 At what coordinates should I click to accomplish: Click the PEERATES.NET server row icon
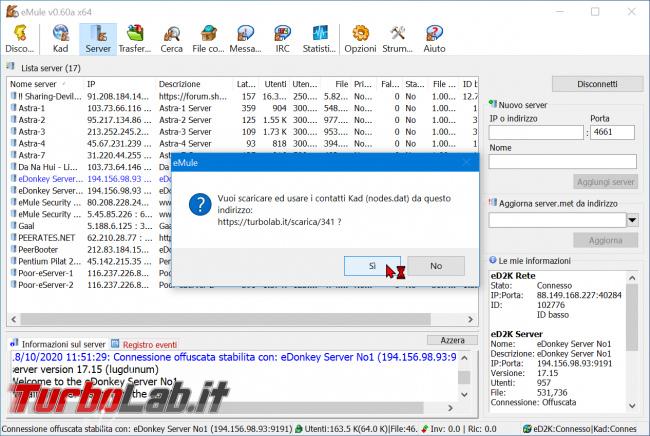pos(14,238)
